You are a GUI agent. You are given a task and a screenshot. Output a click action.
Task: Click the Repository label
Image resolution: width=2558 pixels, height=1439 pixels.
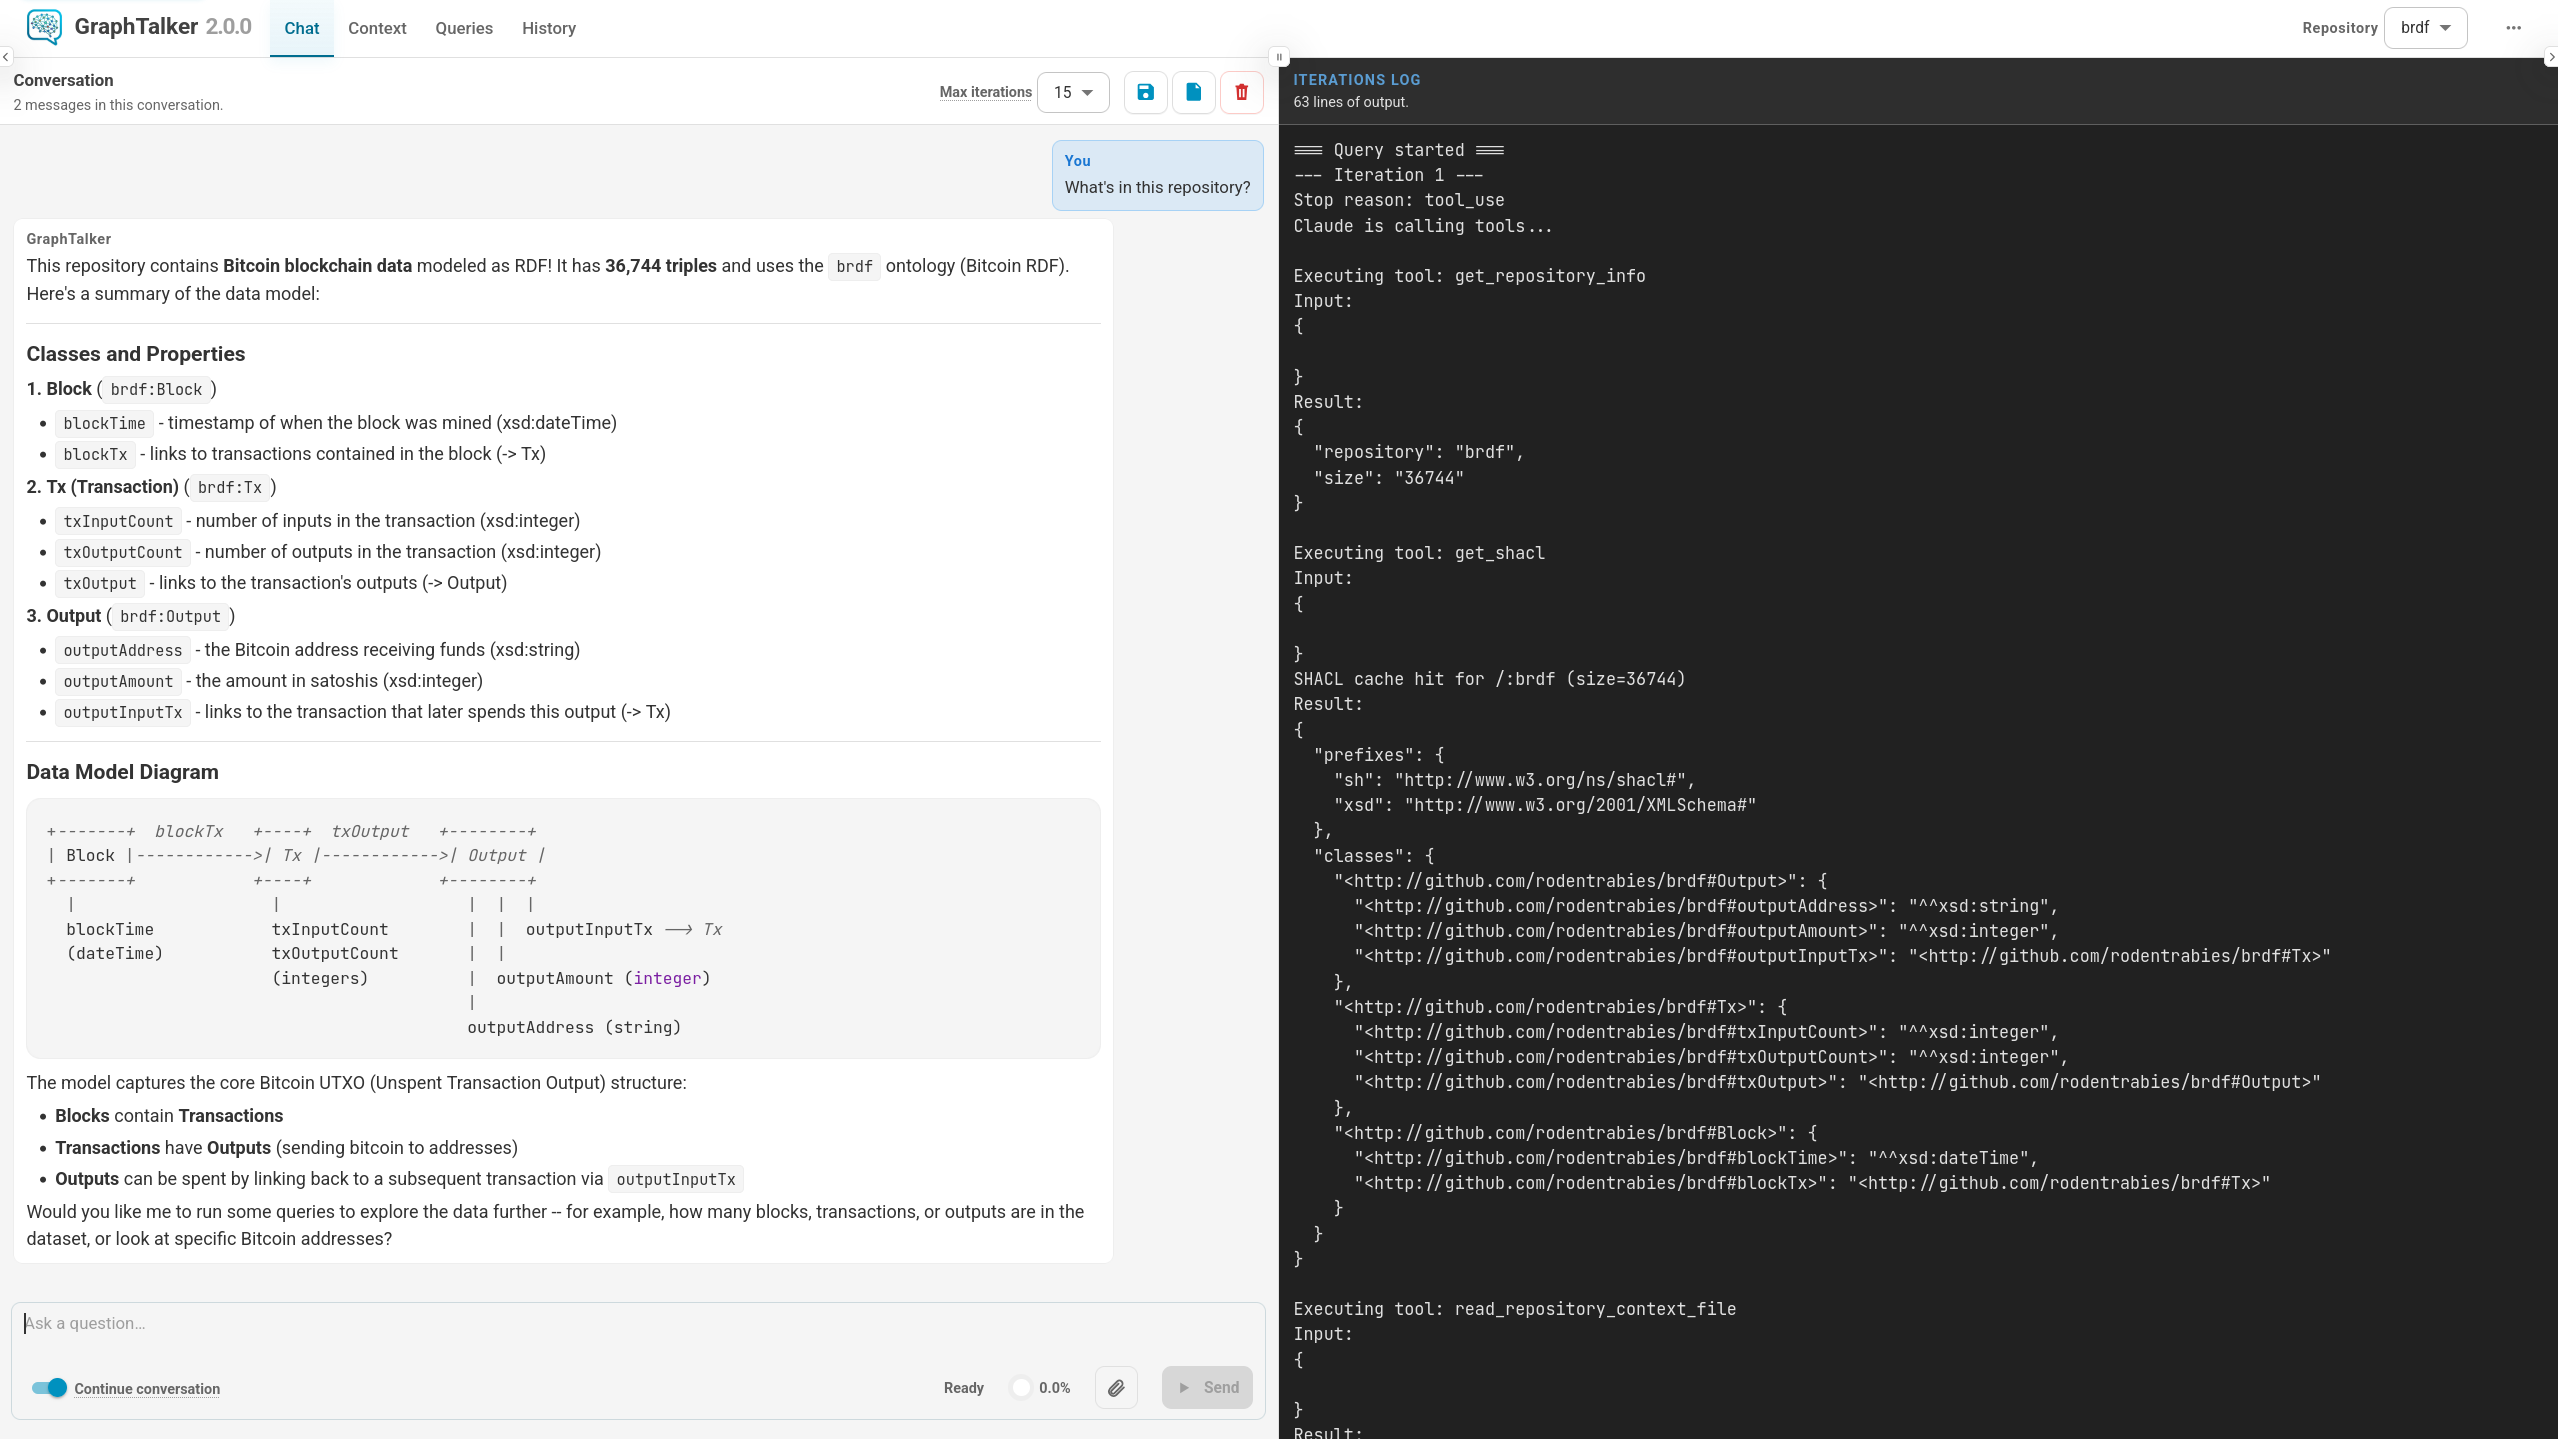coord(2339,28)
